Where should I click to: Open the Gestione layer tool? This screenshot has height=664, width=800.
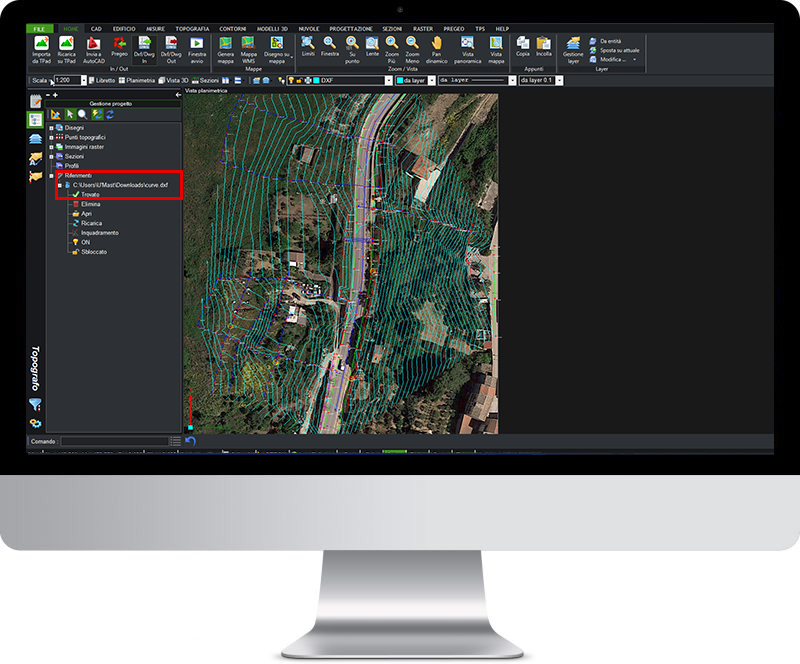coord(572,46)
